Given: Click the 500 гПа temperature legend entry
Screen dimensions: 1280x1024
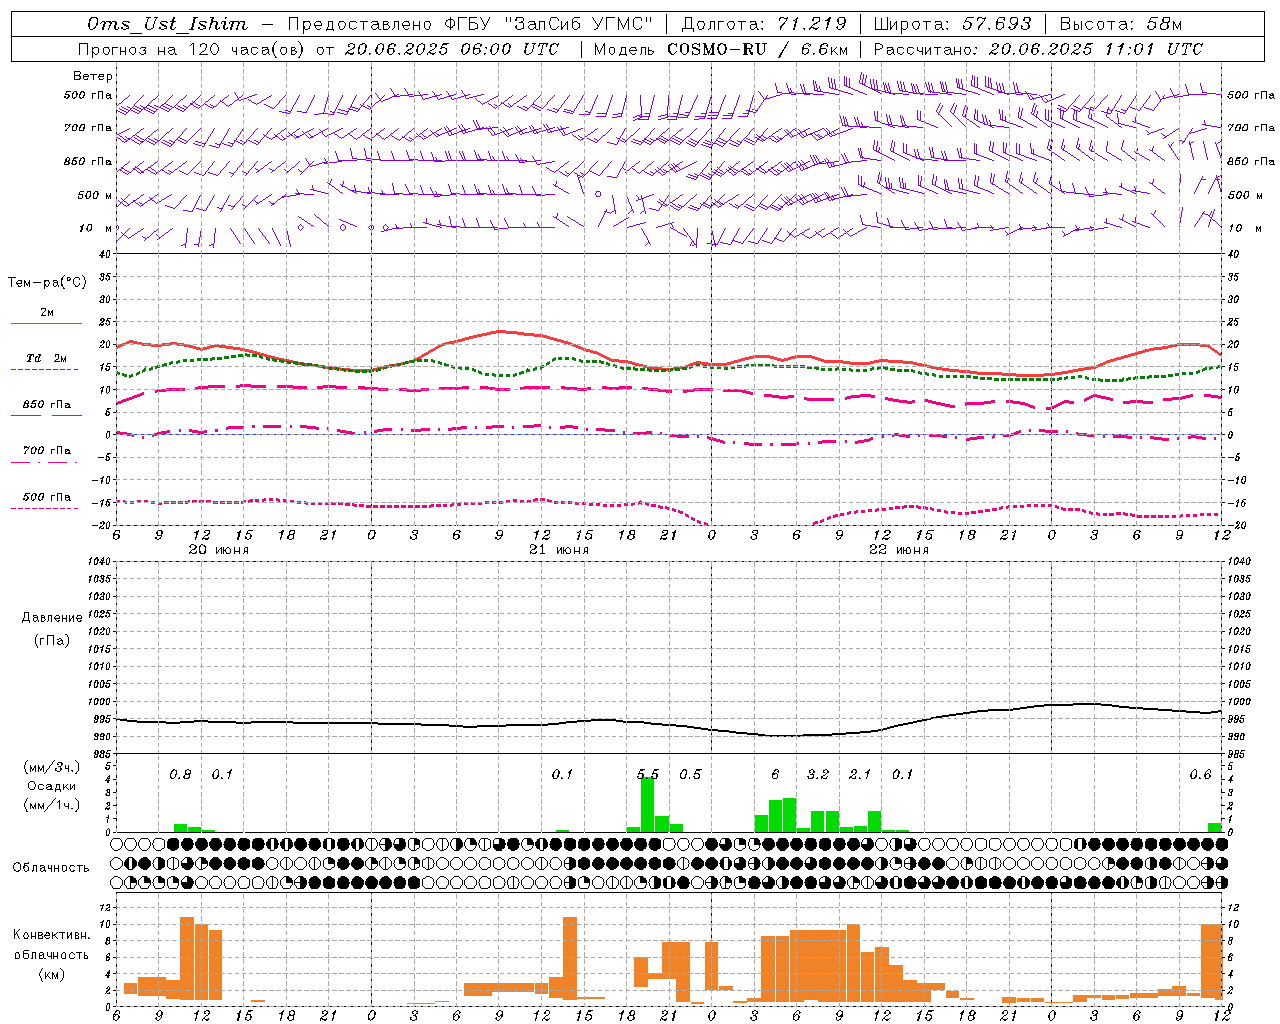Looking at the screenshot, I should tap(46, 500).
